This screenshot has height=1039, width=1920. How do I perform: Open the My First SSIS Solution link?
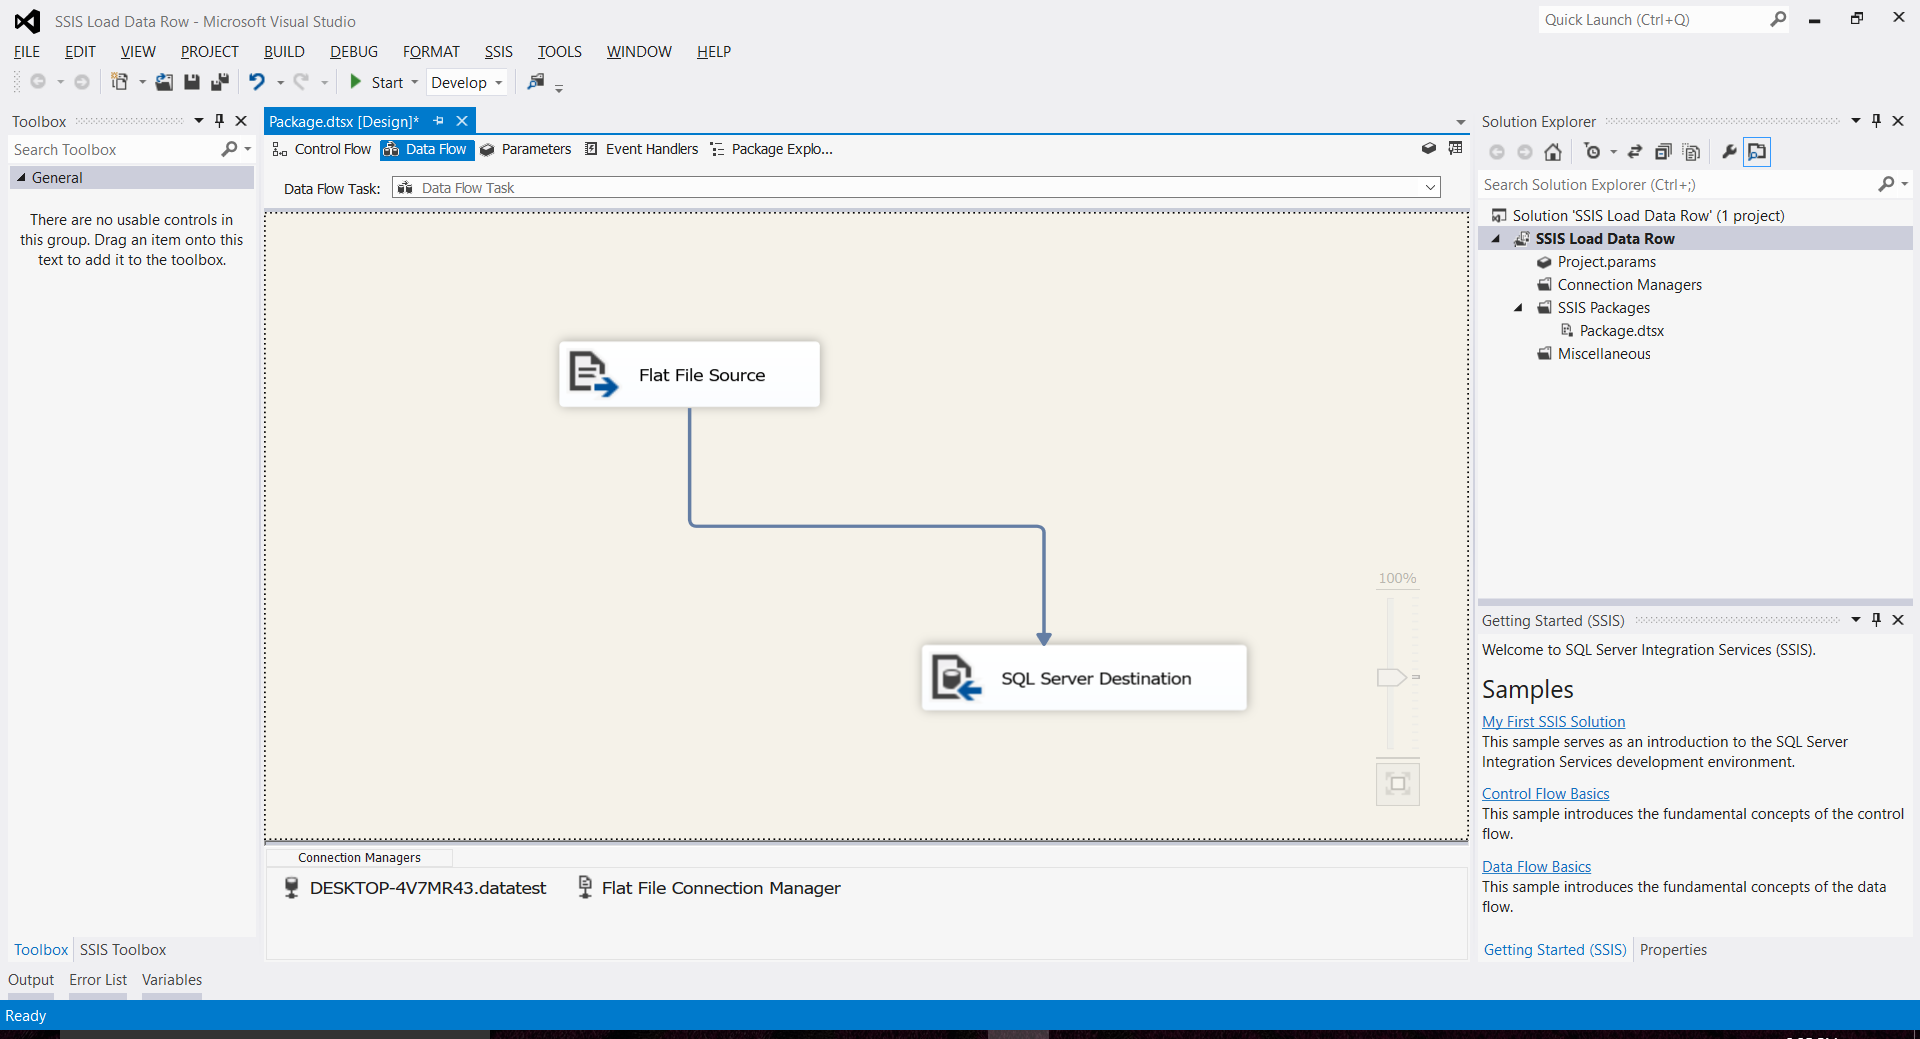pos(1553,722)
